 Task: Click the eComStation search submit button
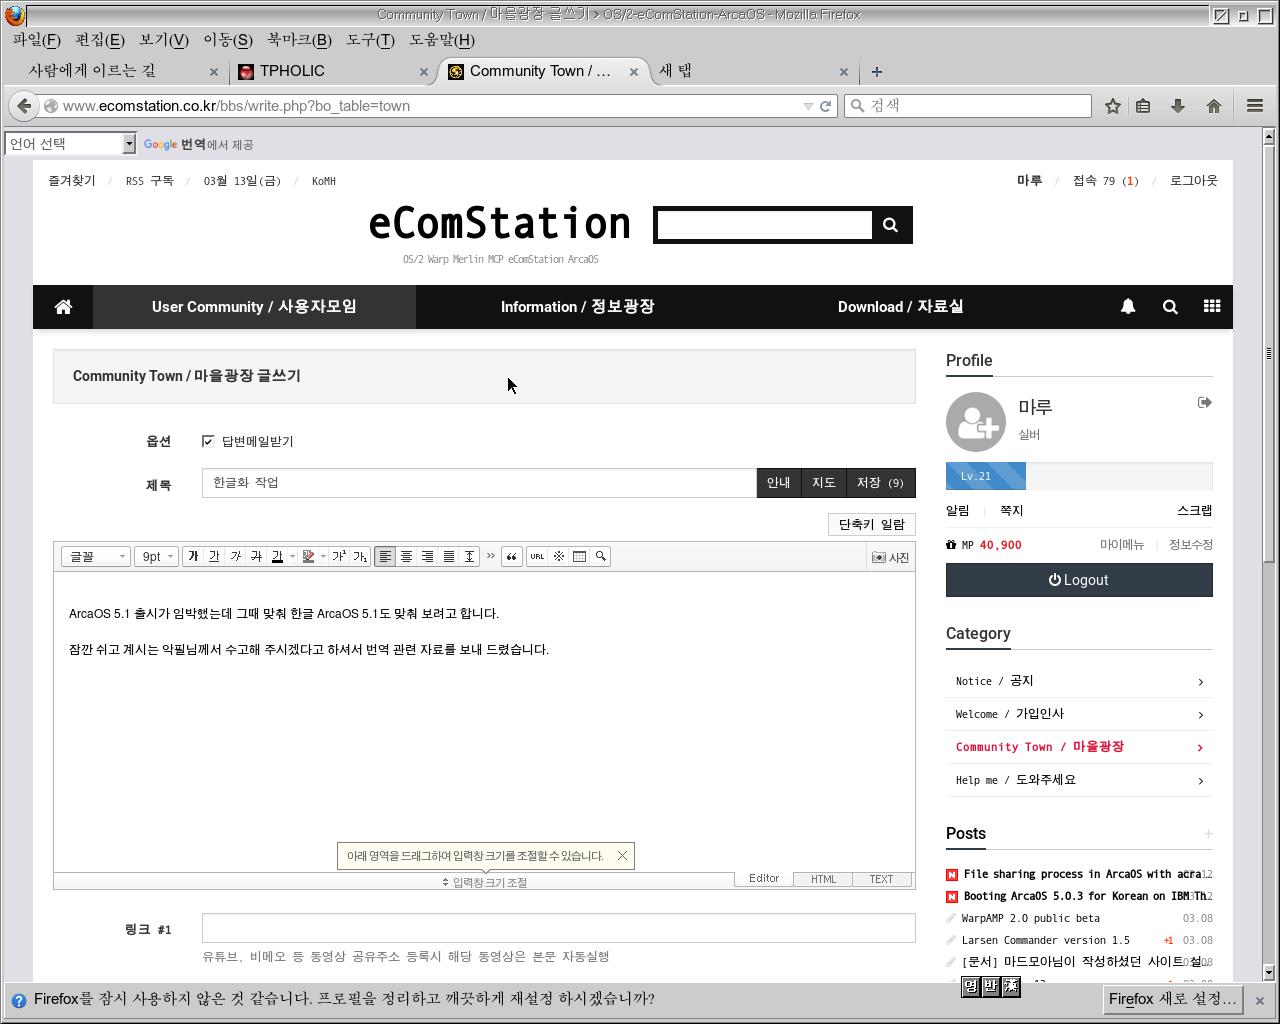(x=890, y=225)
